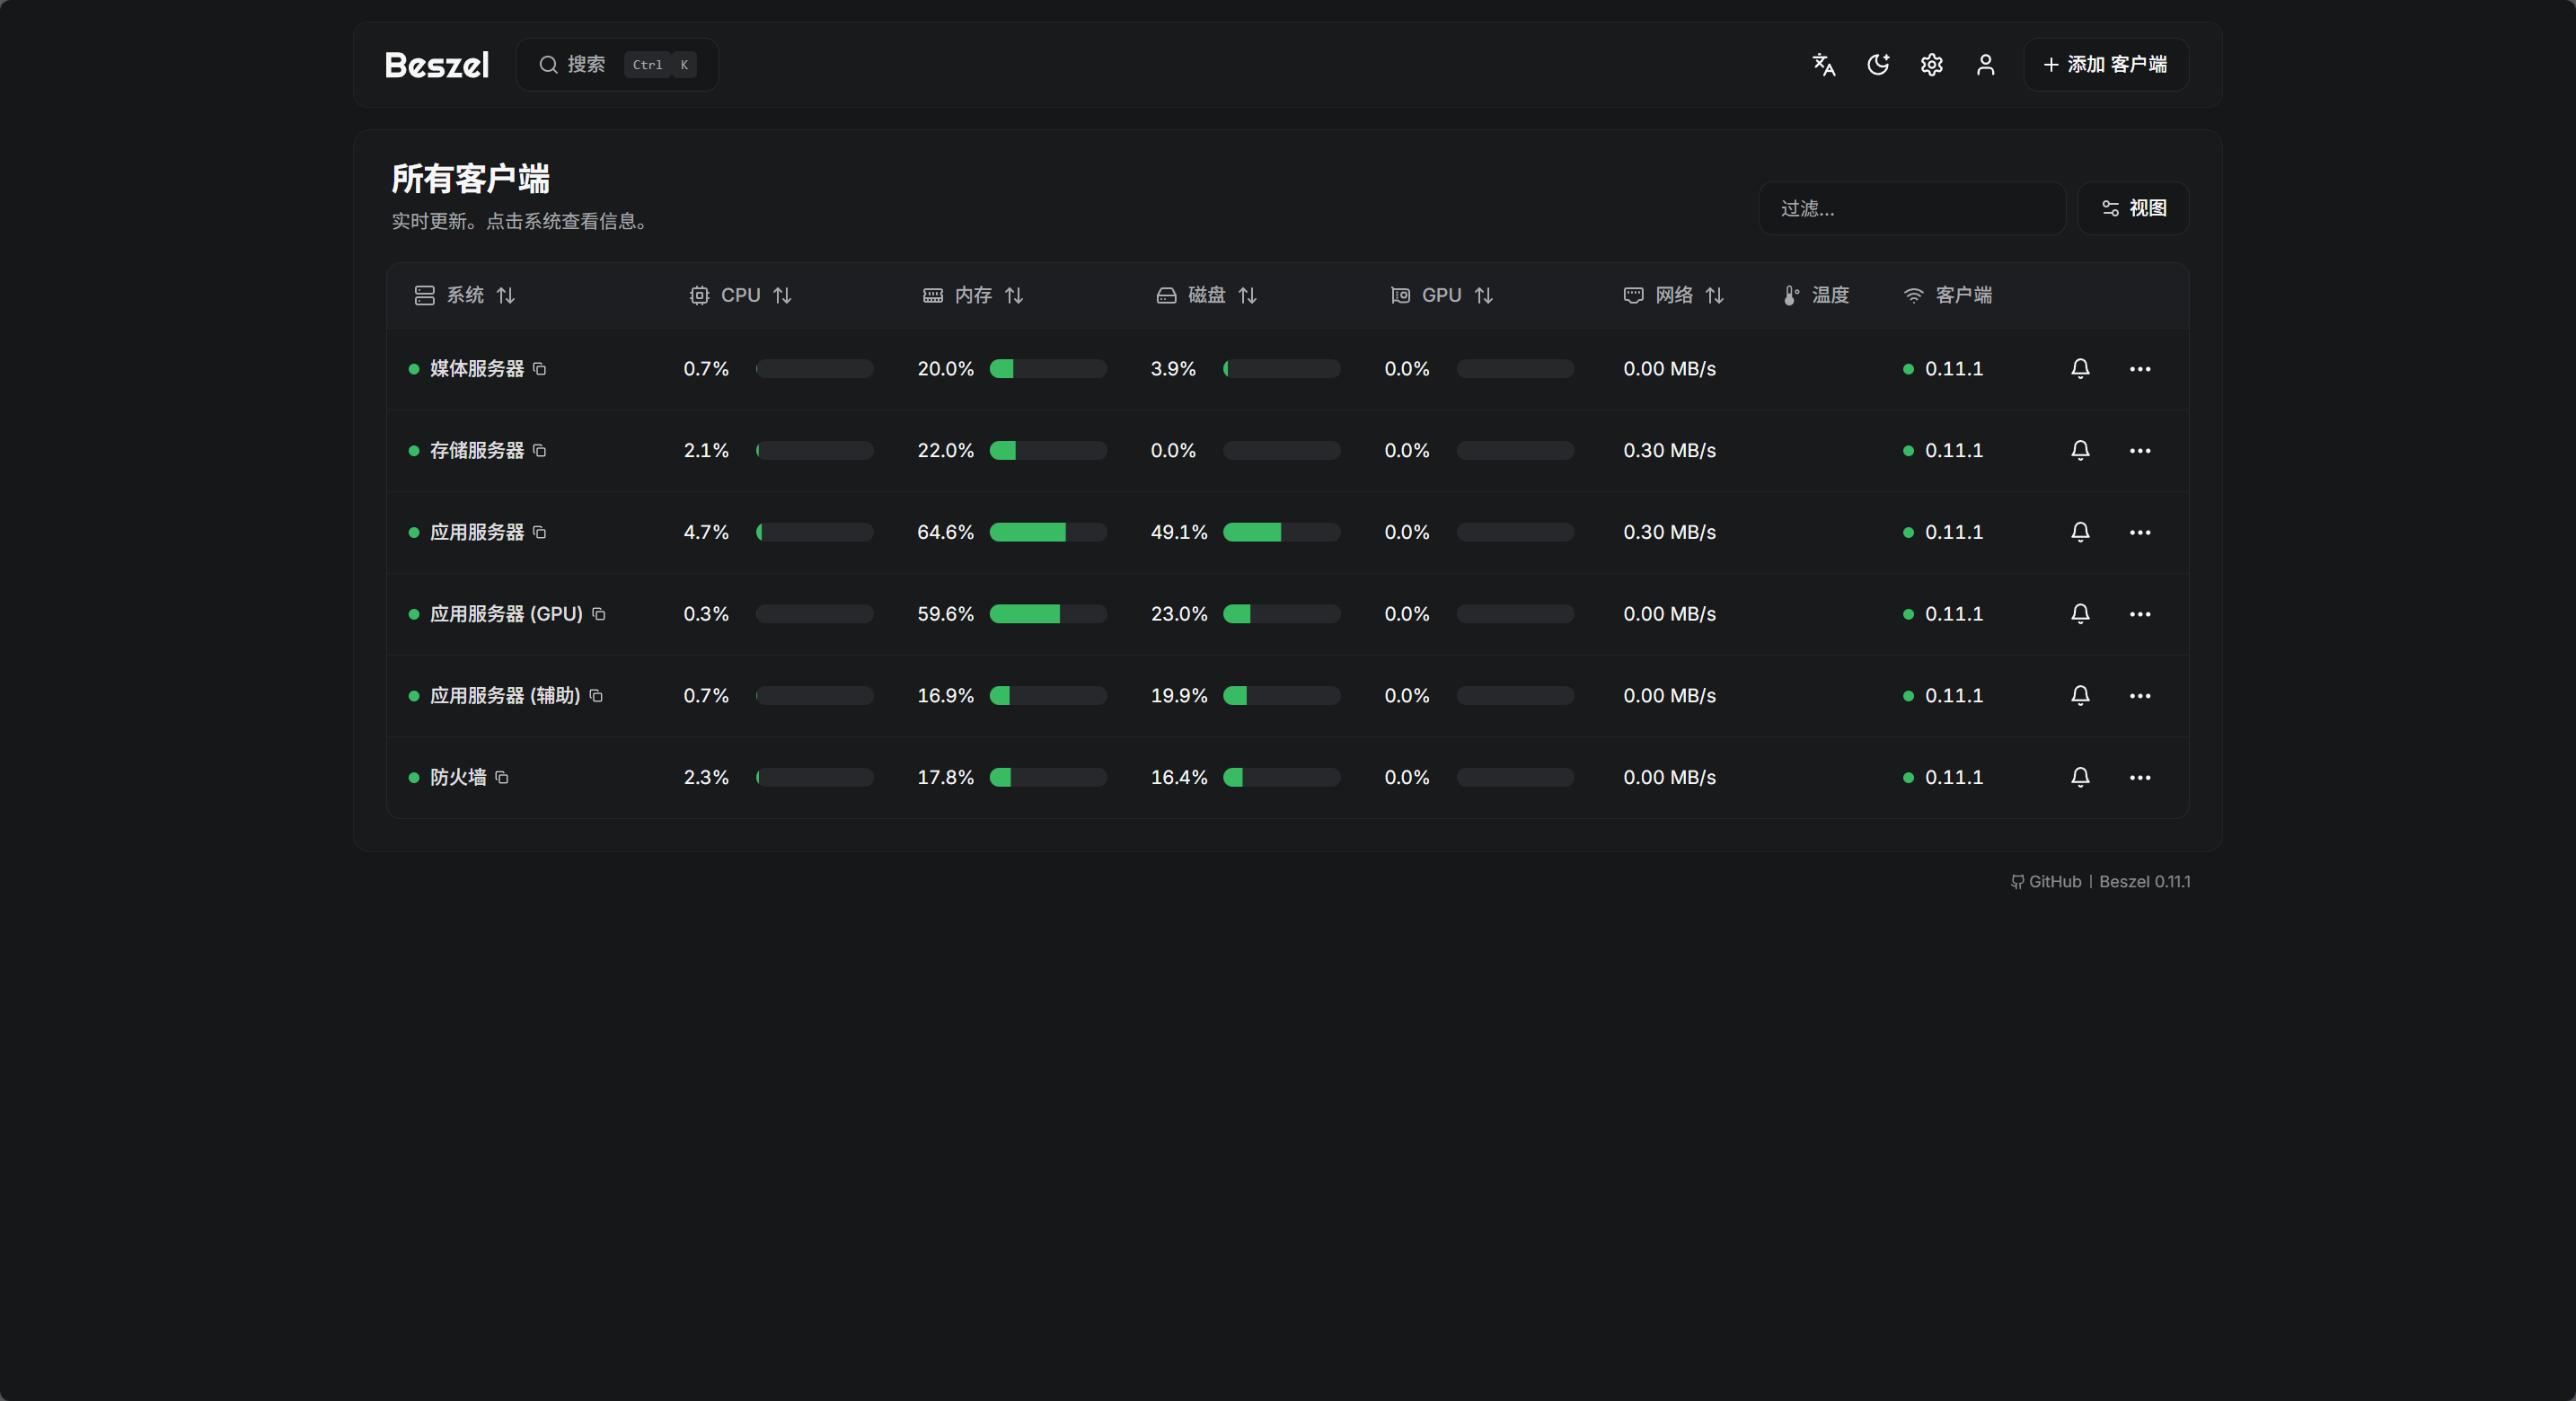Open alerts bell for 应用服务器 (GPU)

(x=2080, y=614)
